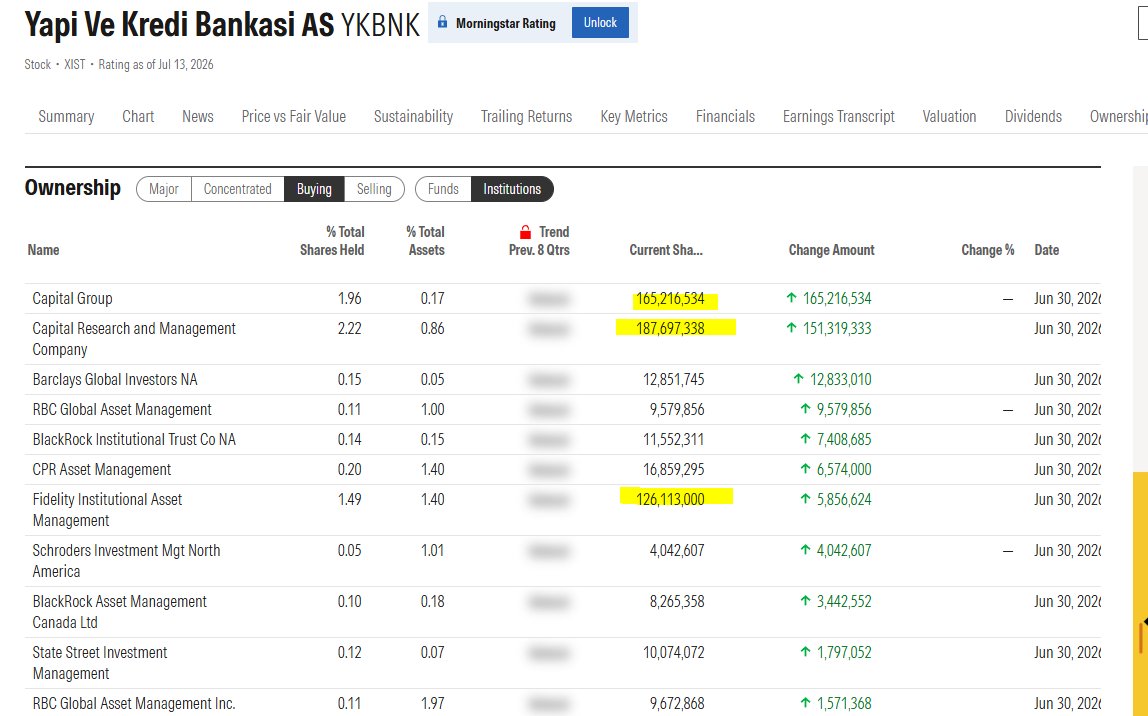
Task: Switch to the Institutions view
Action: [512, 189]
